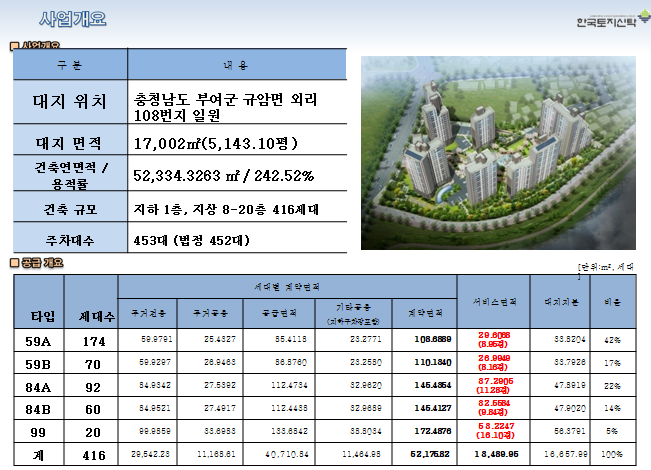The image size is (651, 470).
Task: Select the 84B type cell
Action: point(38,409)
